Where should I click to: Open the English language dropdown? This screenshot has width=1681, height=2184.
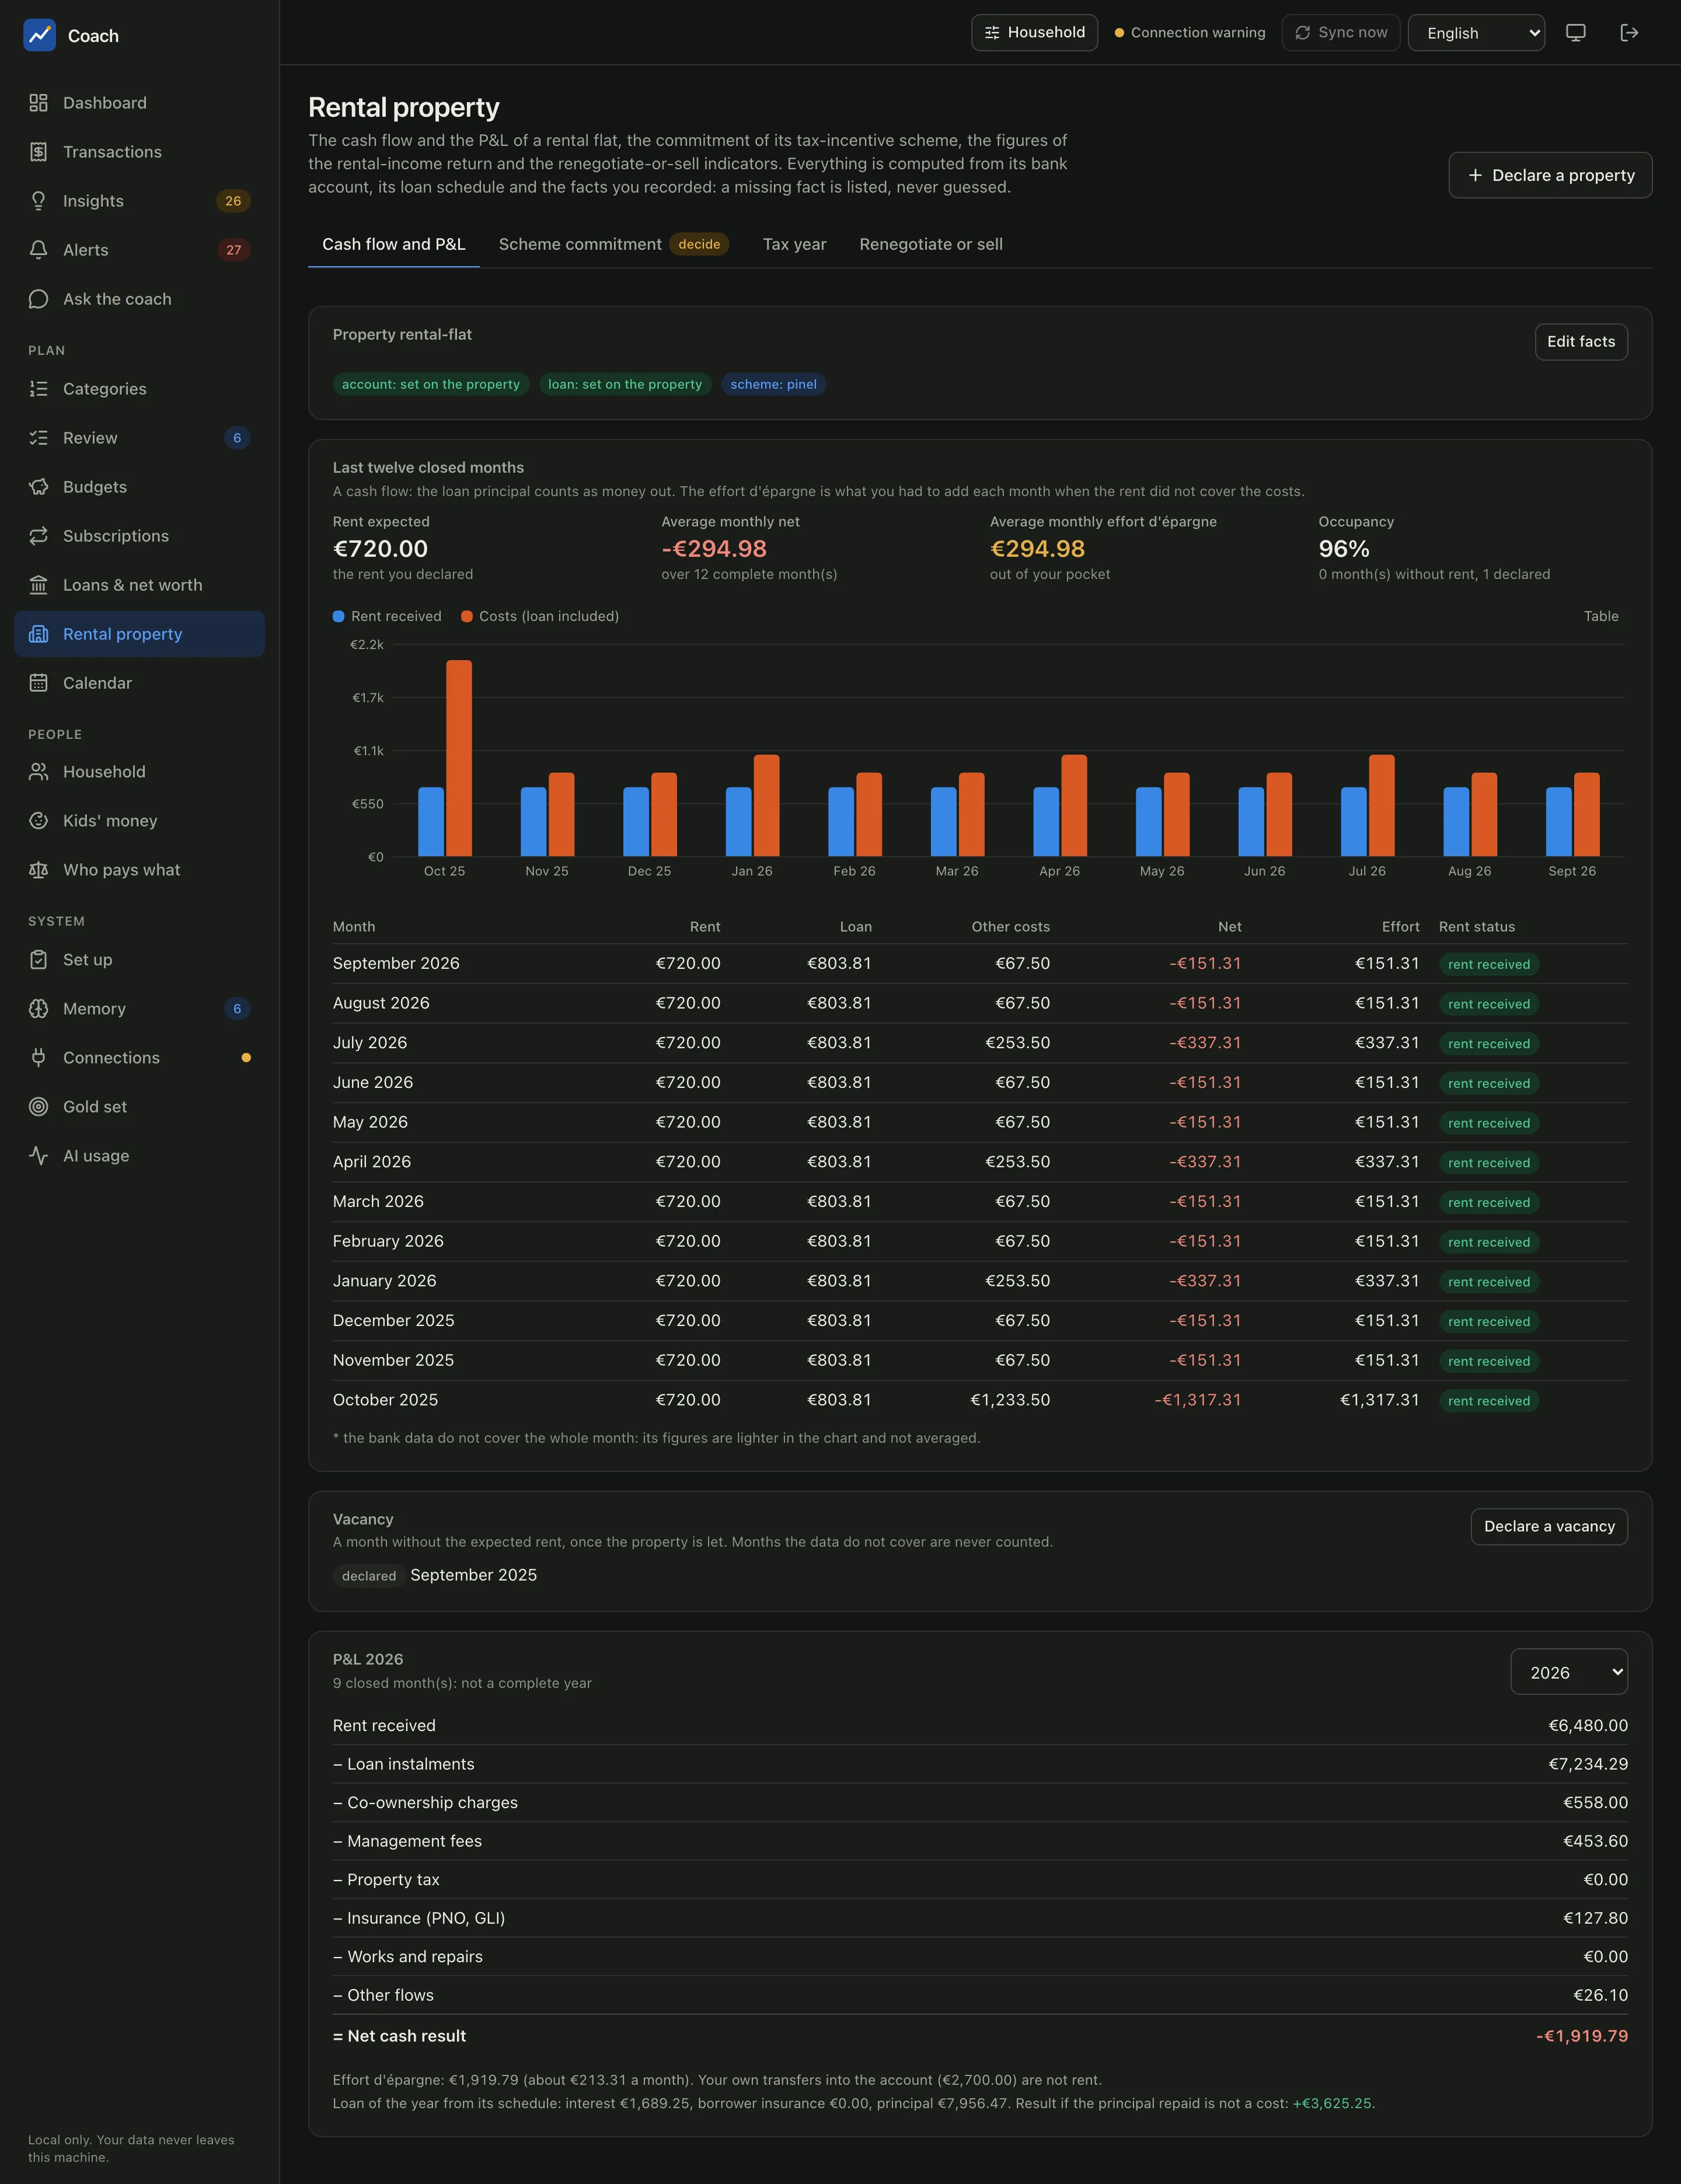tap(1476, 33)
